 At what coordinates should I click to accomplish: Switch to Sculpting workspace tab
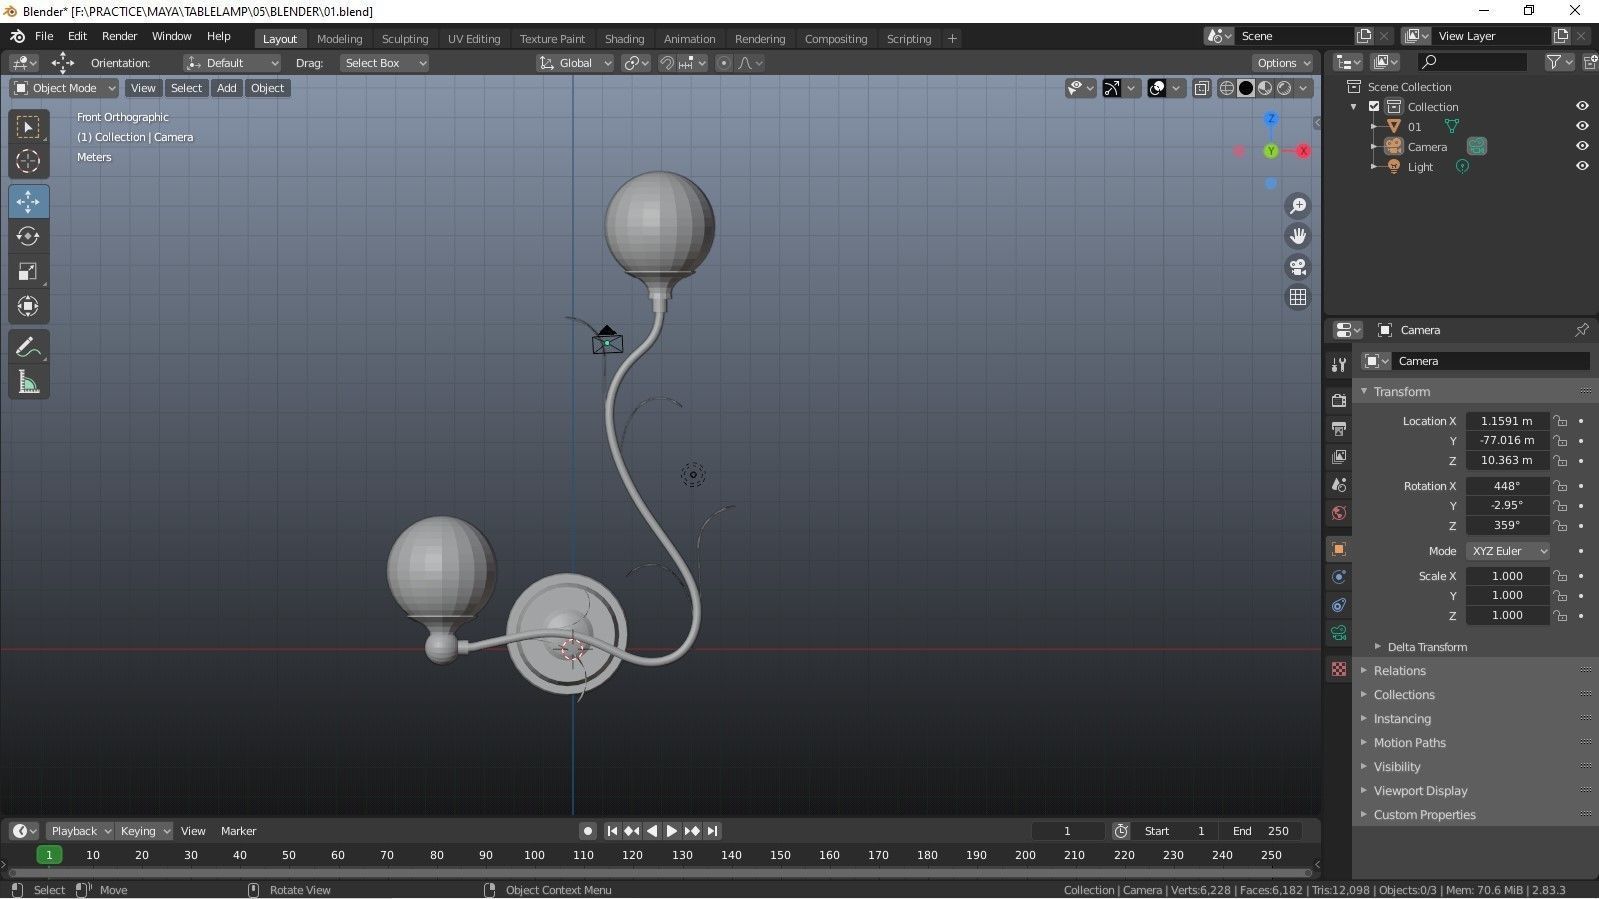point(405,39)
